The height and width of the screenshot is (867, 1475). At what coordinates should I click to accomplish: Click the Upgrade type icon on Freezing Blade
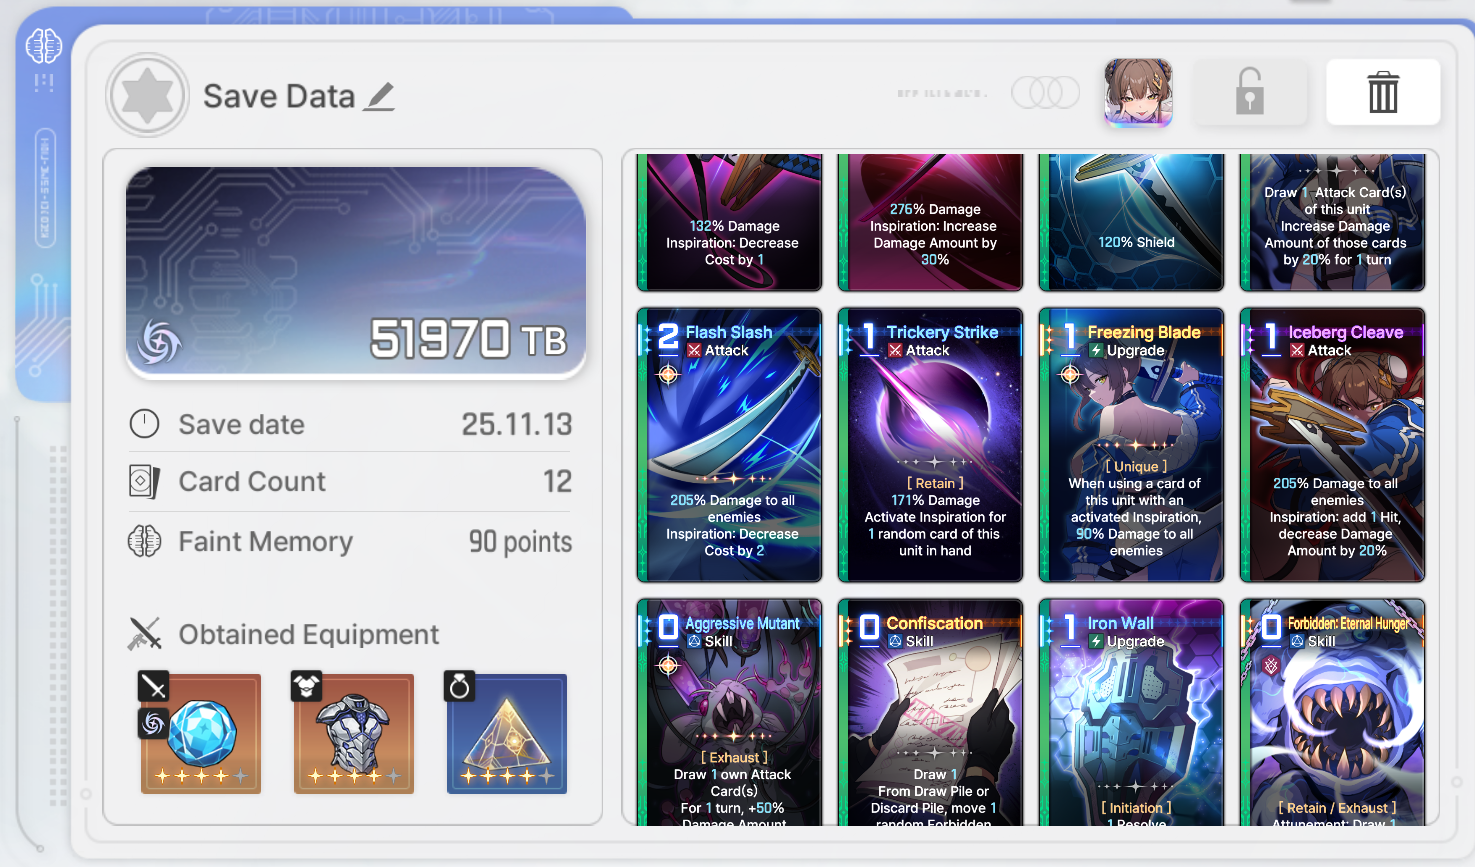[x=1096, y=351]
